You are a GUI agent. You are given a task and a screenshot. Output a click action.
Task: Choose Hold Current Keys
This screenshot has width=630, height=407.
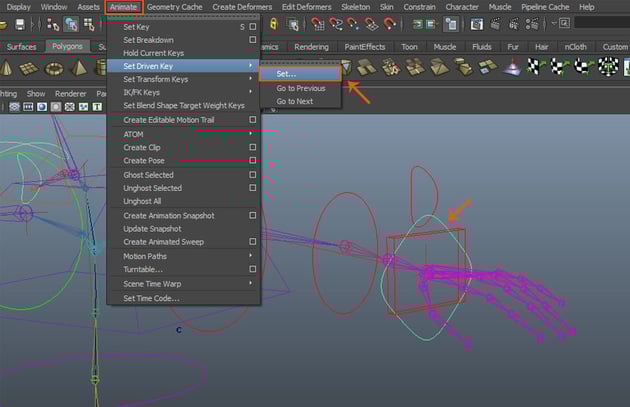point(184,53)
